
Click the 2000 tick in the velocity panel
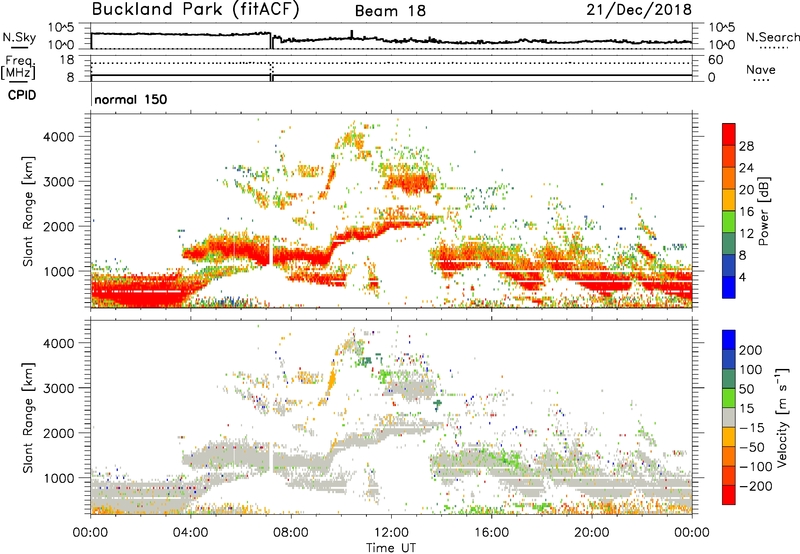[58, 433]
